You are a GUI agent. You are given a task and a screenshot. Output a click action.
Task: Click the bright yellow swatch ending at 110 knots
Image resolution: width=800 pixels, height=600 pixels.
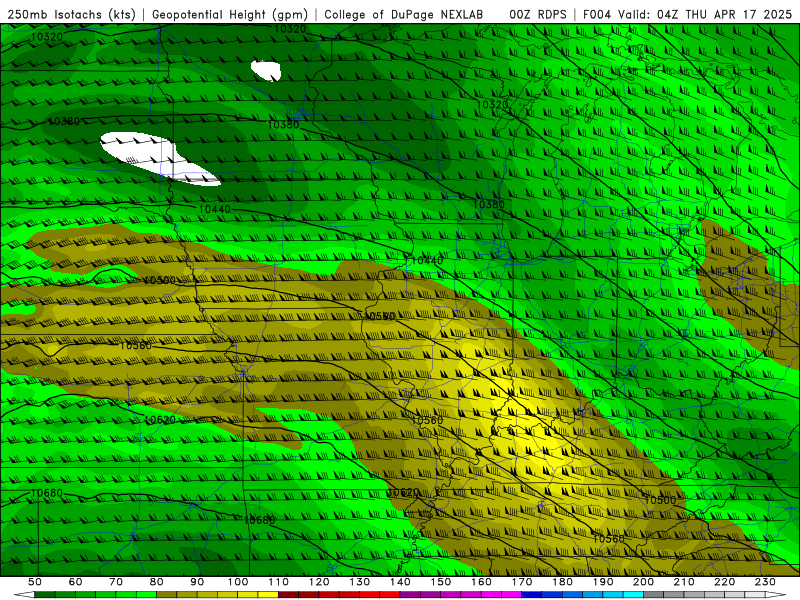[x=268, y=595]
